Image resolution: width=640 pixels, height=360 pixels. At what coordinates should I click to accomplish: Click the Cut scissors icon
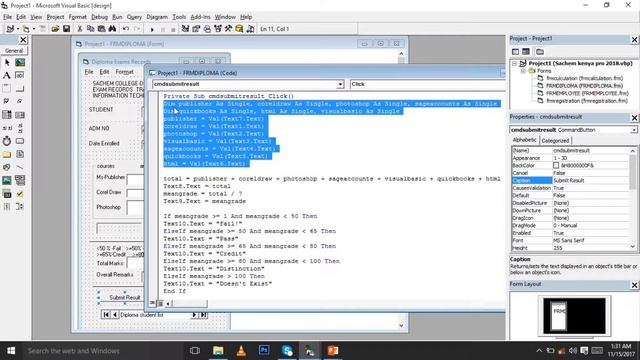coord(80,29)
